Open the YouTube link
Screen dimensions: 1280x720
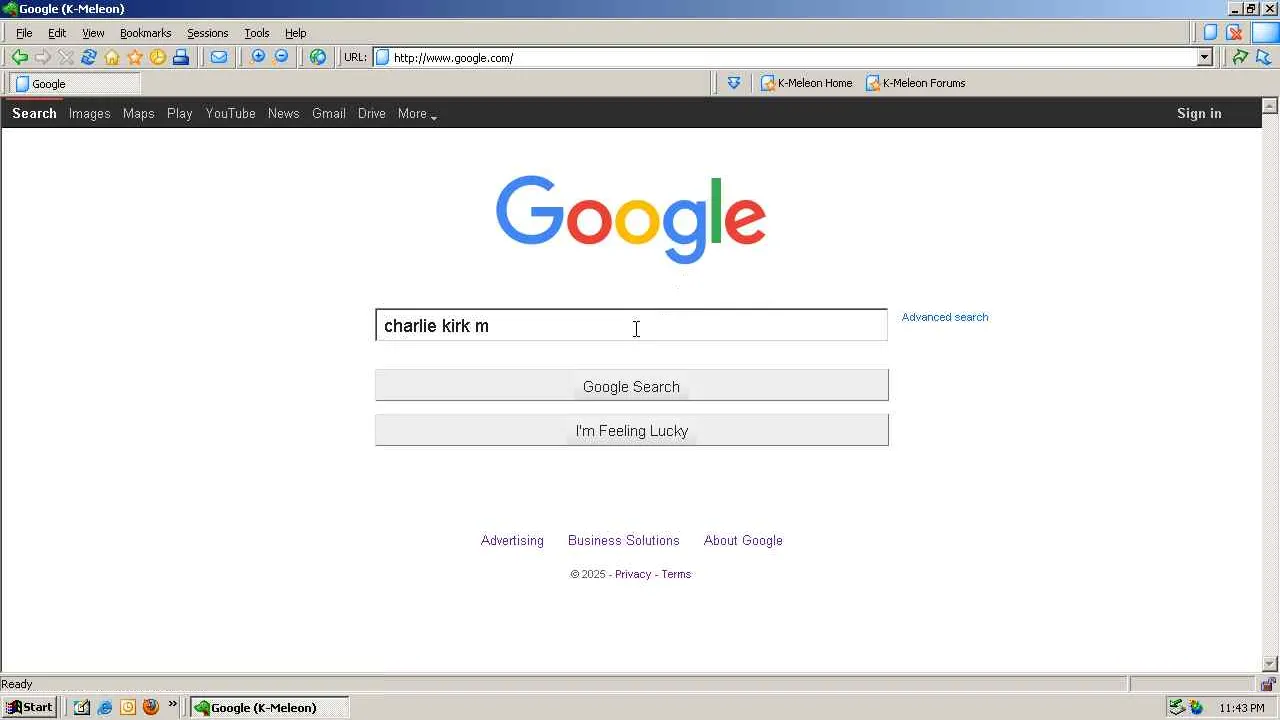tap(230, 114)
